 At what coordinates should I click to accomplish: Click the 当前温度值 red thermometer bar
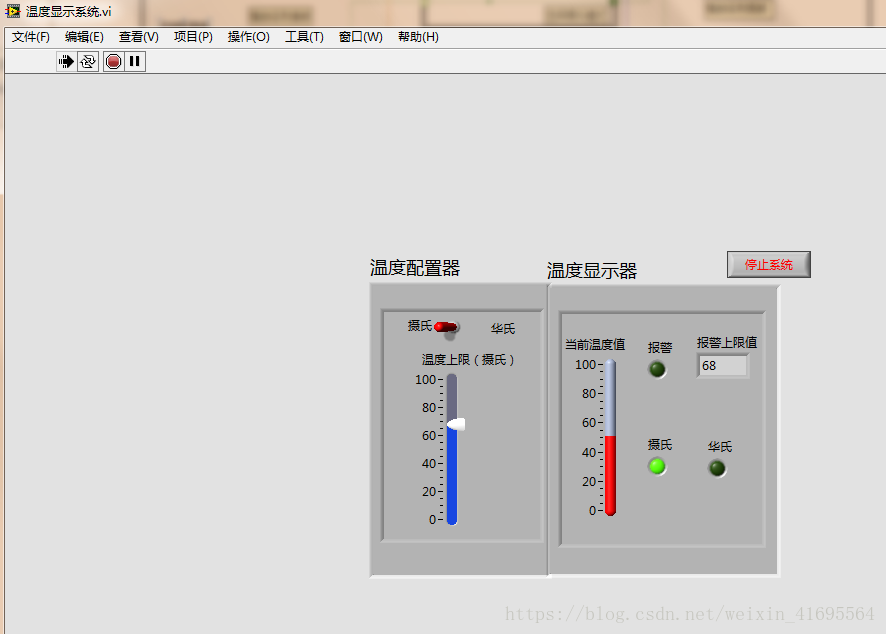coord(610,475)
